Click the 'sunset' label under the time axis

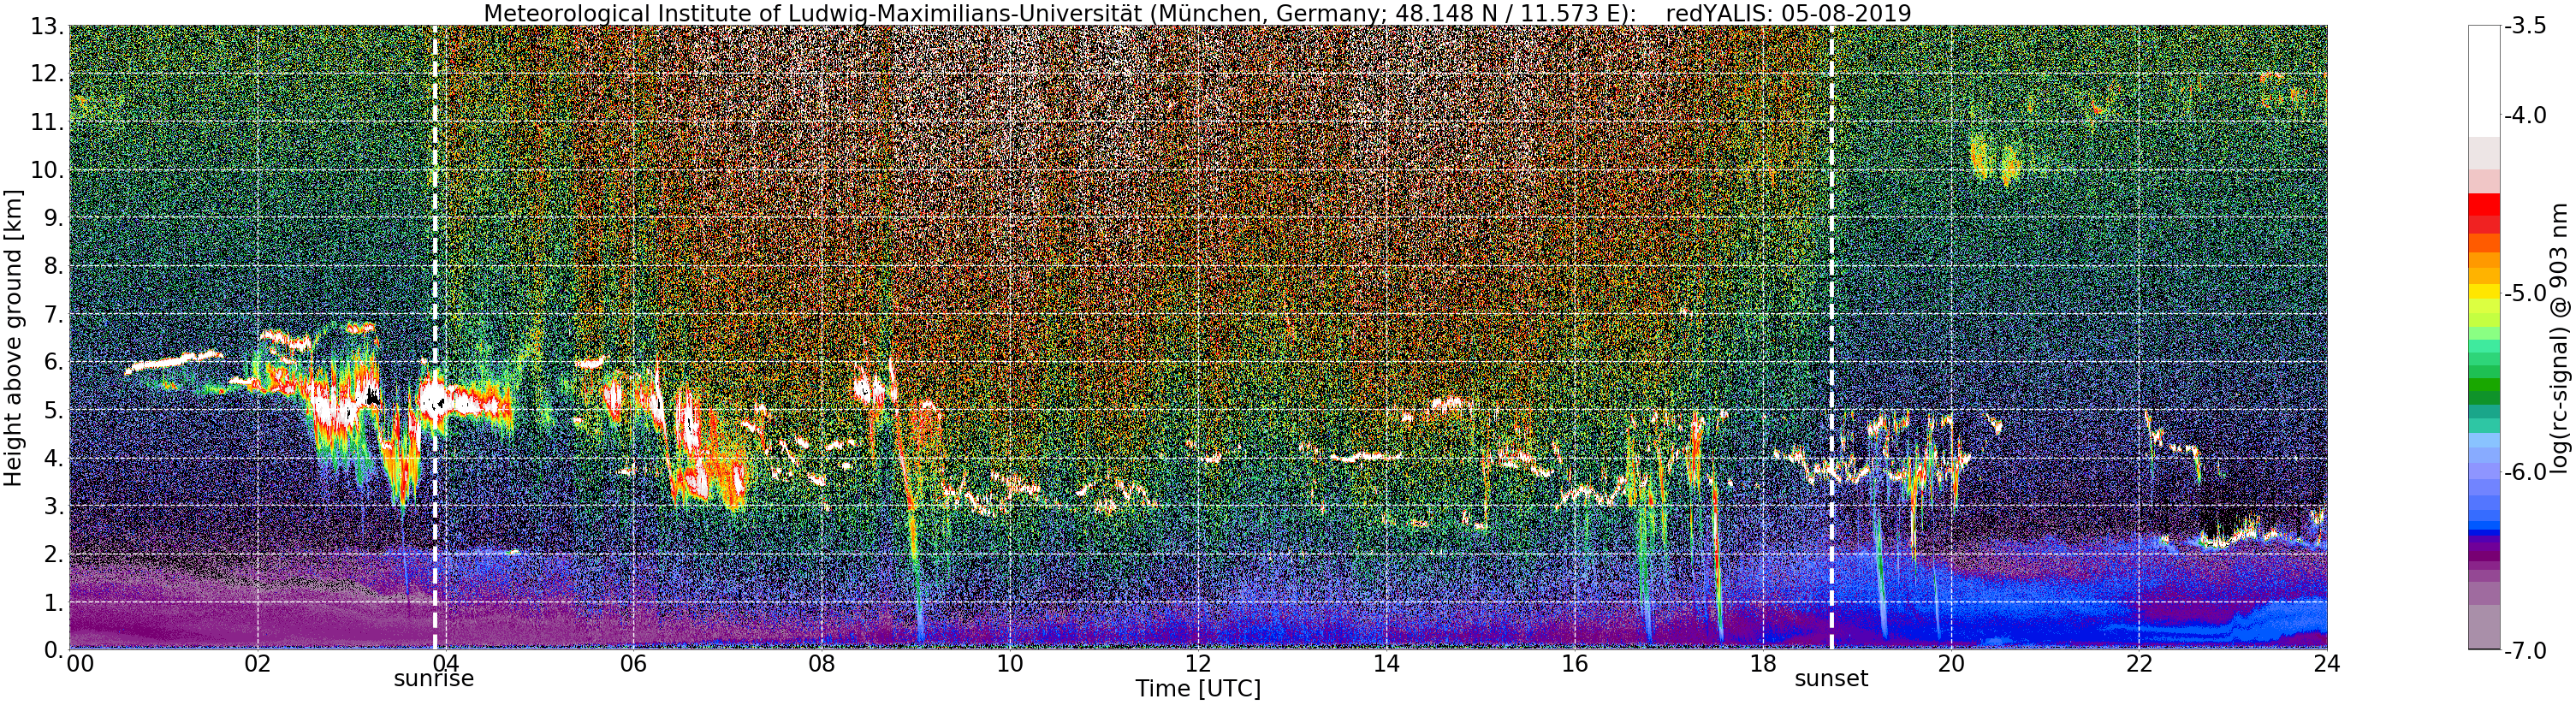click(1831, 679)
